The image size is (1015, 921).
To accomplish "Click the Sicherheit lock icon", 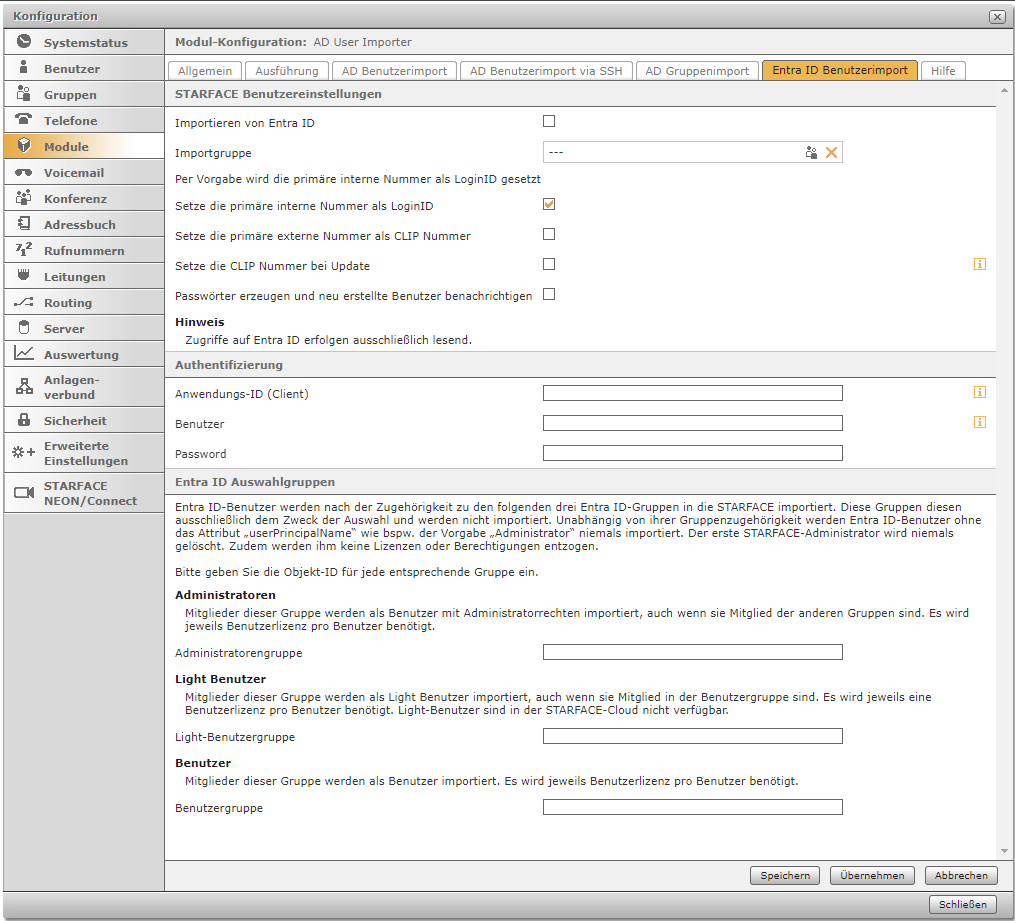I will coord(24,419).
